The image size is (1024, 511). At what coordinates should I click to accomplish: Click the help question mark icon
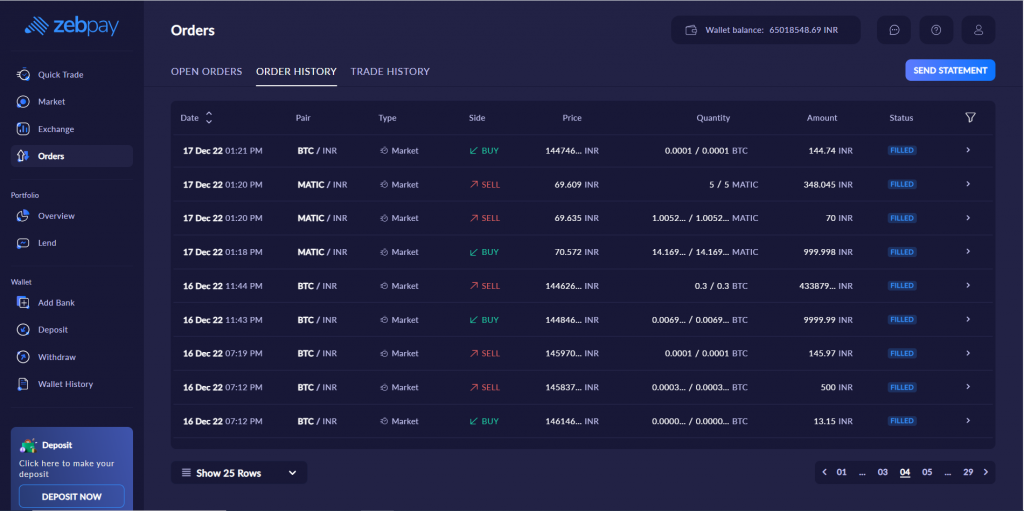click(x=936, y=30)
